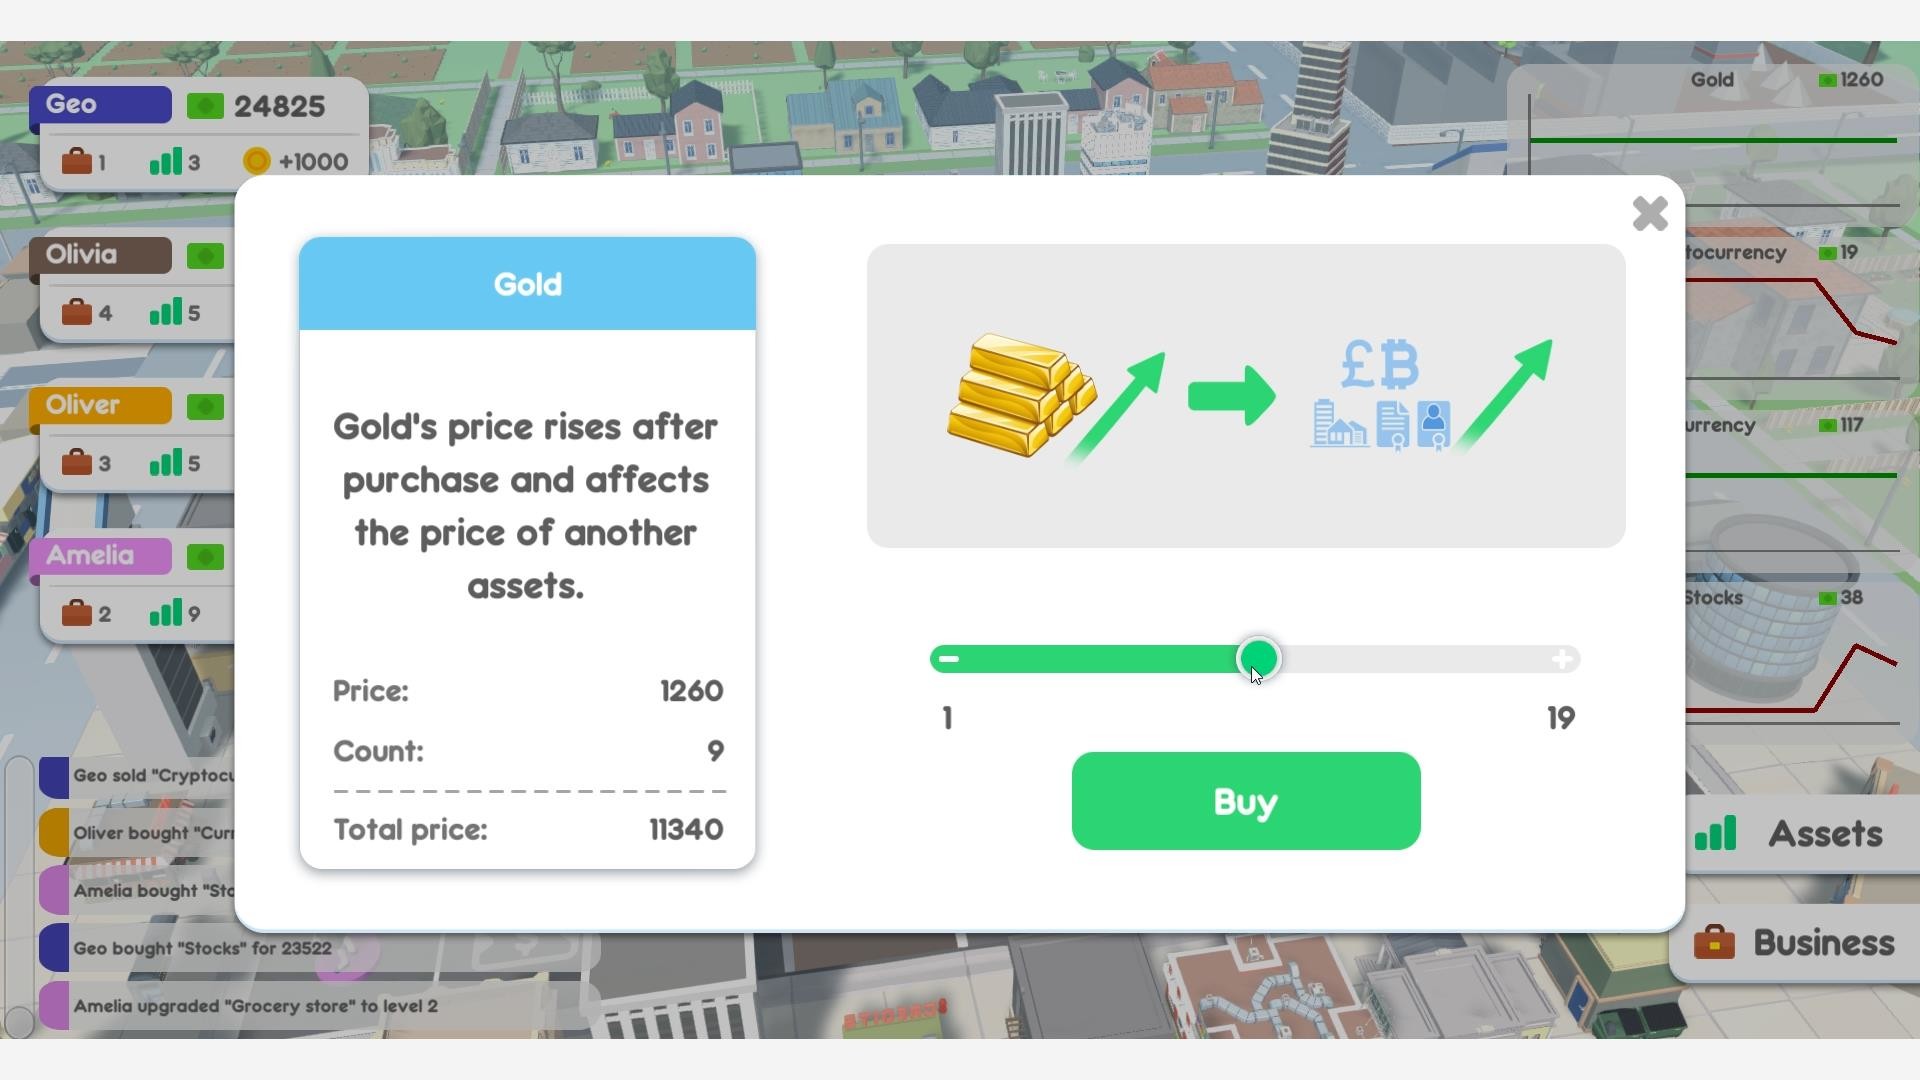Click Oliver's briefcase icon
Viewport: 1920px width, 1080px height.
coord(79,462)
